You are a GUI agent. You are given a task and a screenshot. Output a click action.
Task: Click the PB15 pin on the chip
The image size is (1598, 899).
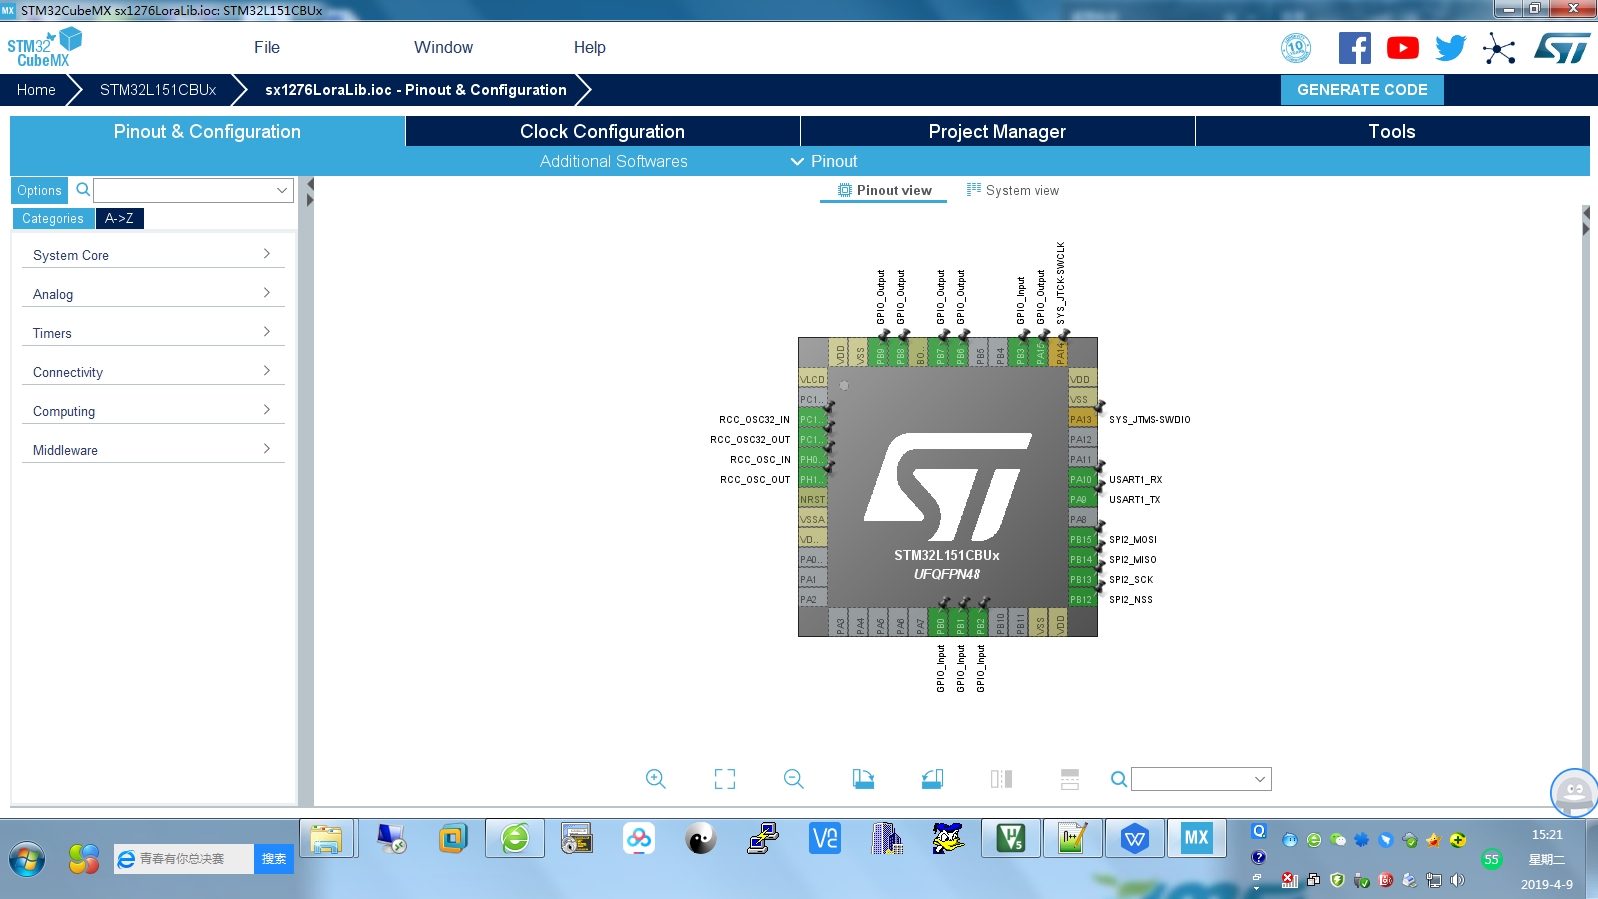1082,539
